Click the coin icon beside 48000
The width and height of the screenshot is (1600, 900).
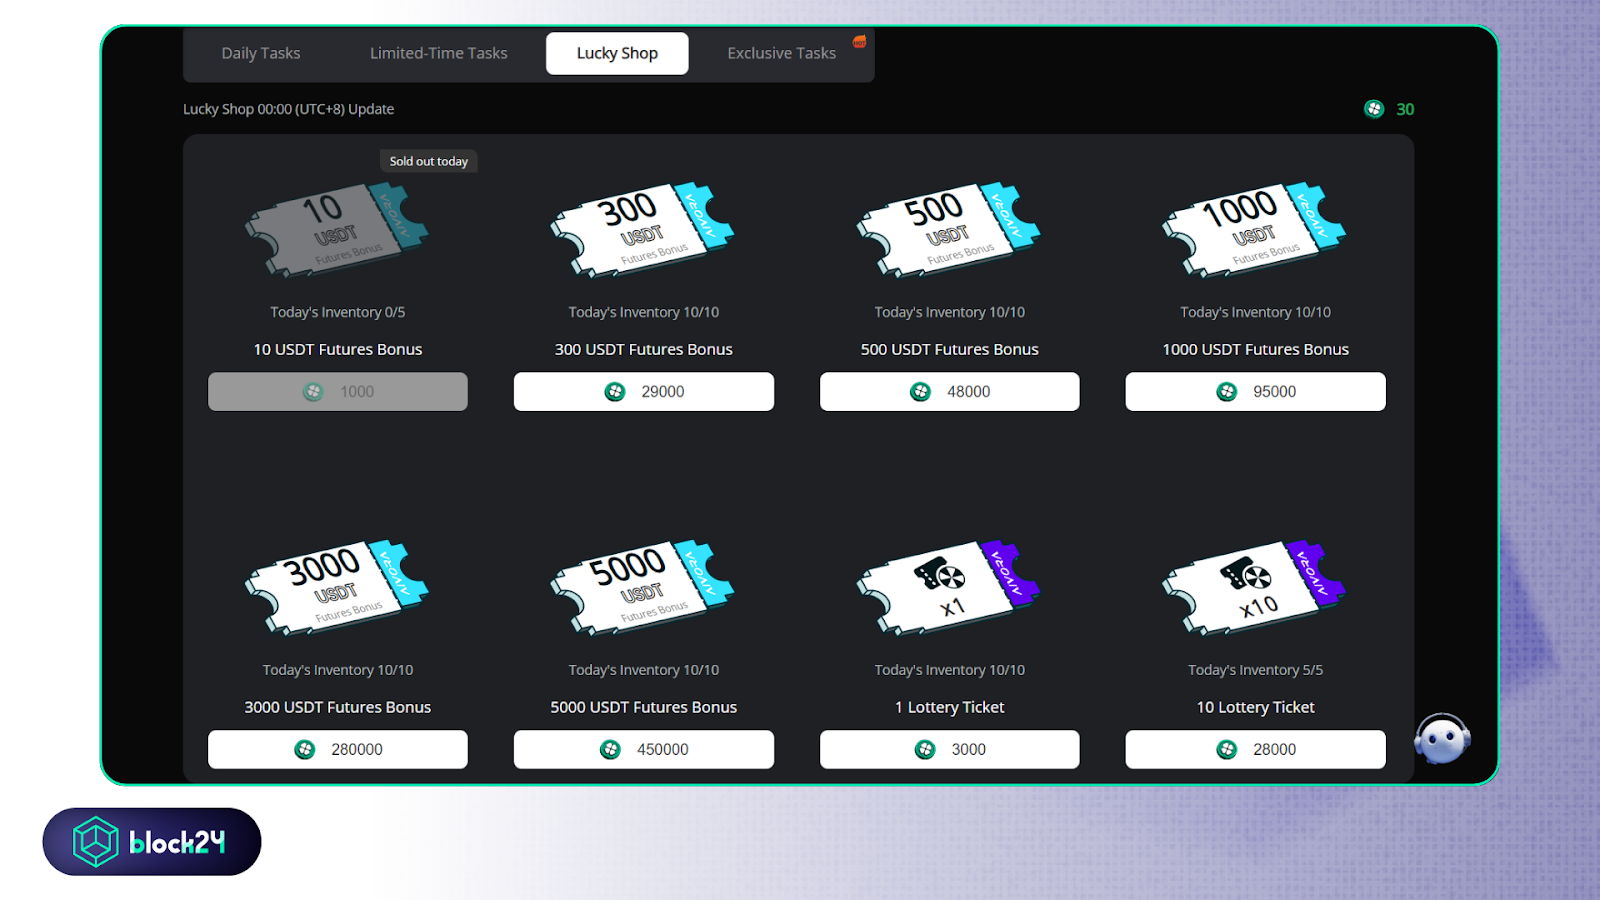920,392
